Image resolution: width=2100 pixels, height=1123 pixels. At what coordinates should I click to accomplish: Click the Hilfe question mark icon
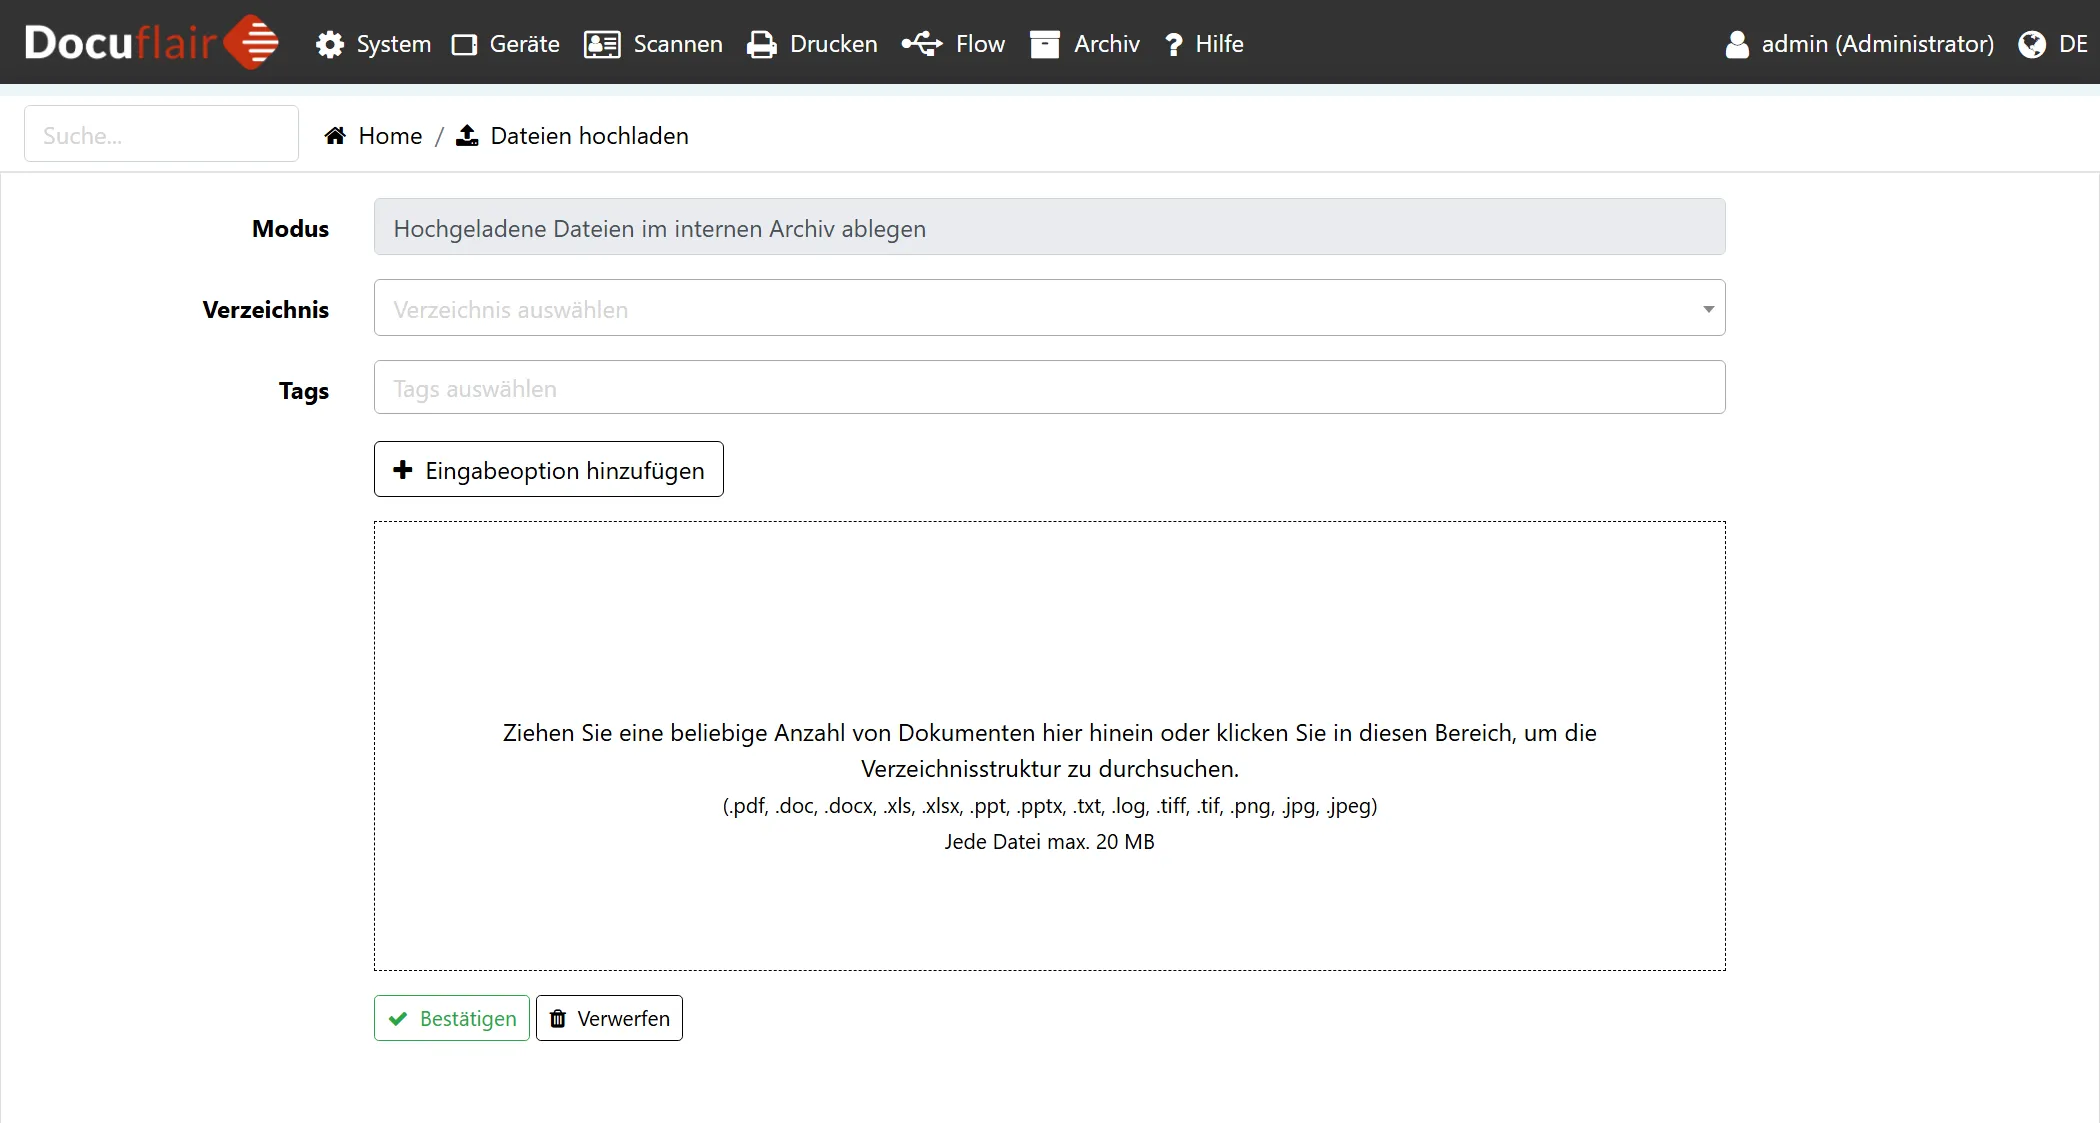coord(1174,45)
